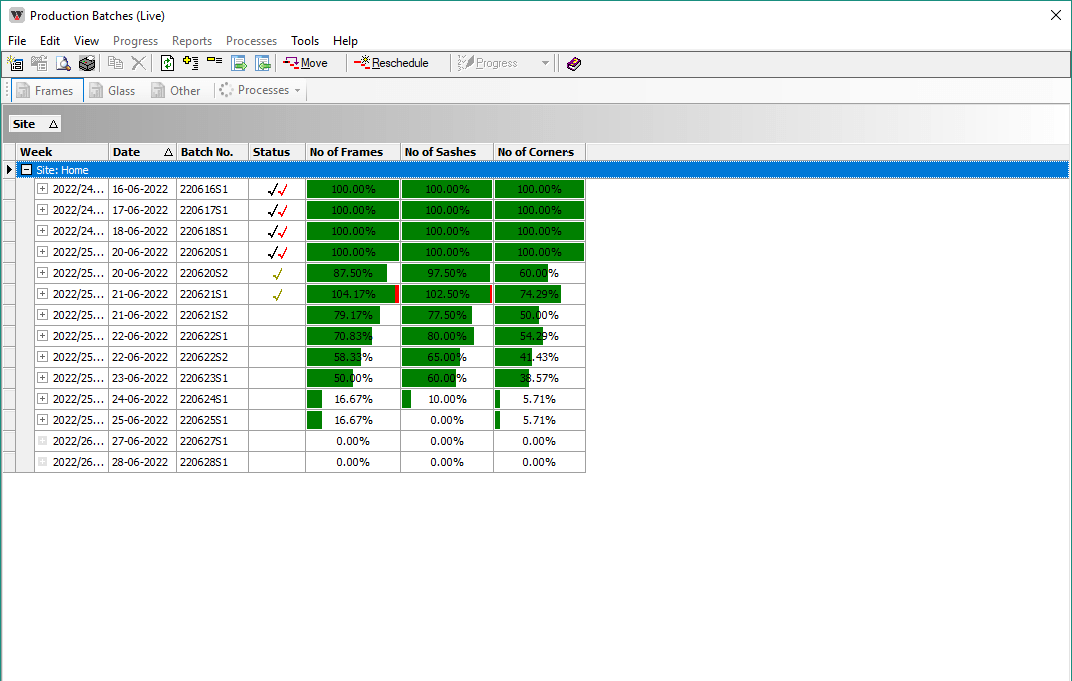
Task: Click the collapse all rows icon
Action: pos(215,61)
